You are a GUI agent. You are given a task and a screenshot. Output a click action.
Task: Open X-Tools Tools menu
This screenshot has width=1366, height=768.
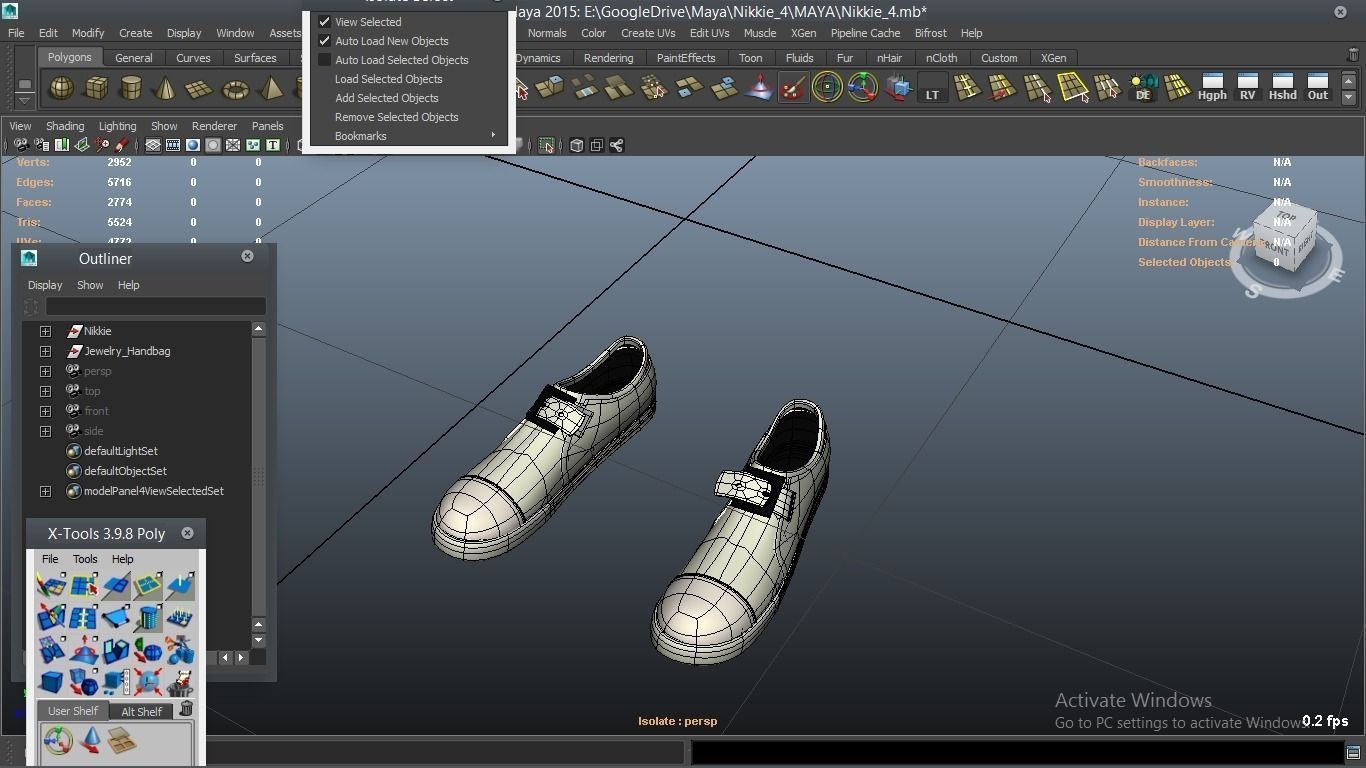(85, 559)
